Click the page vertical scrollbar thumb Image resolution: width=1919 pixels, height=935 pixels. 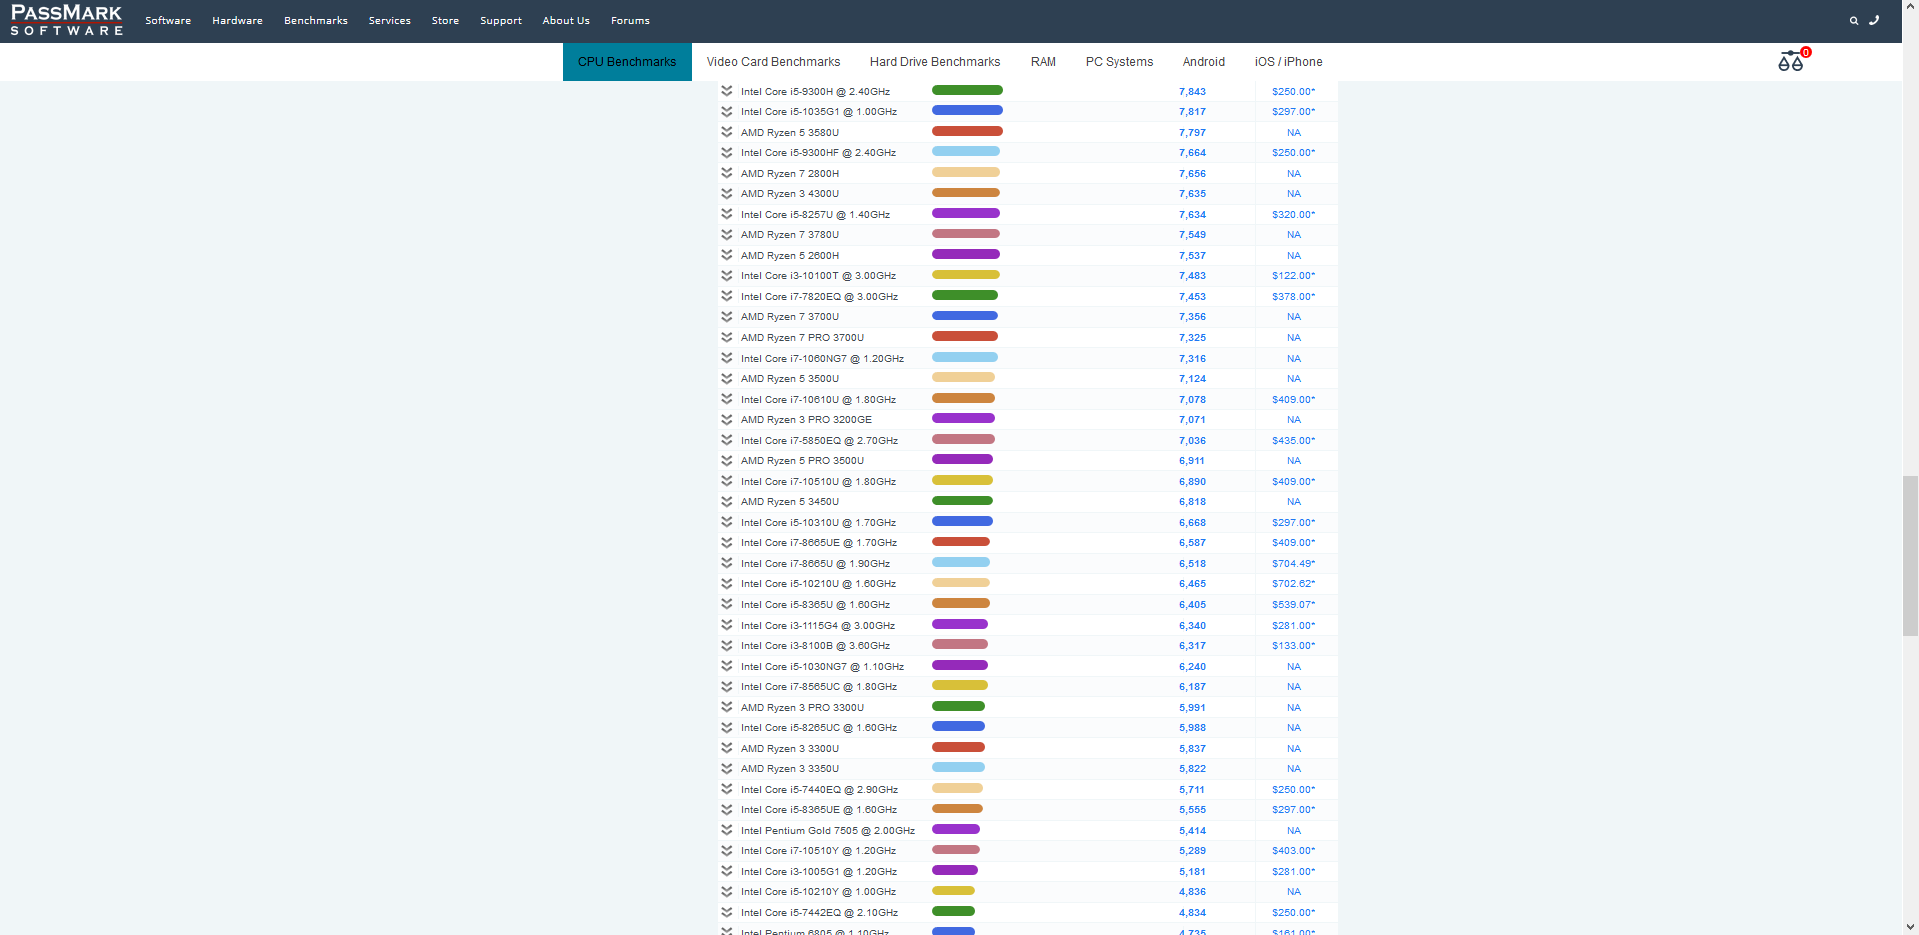[x=1910, y=555]
